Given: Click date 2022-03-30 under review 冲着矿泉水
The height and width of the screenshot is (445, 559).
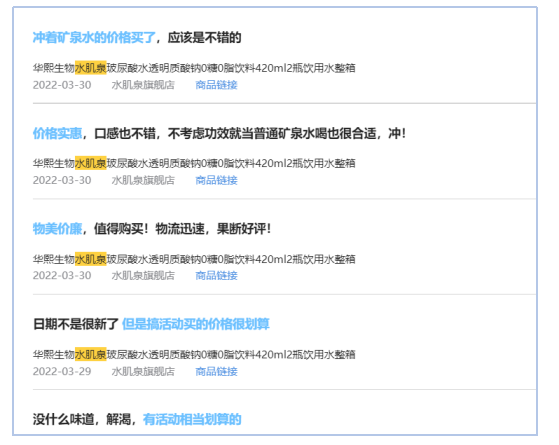Looking at the screenshot, I should coord(62,85).
